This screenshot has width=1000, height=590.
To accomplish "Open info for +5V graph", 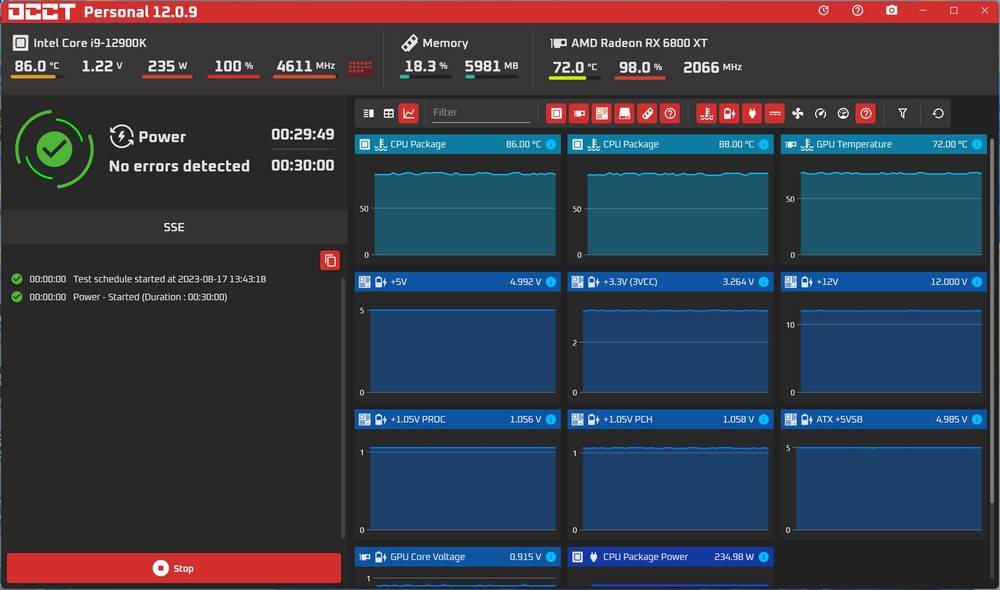I will pyautogui.click(x=551, y=282).
